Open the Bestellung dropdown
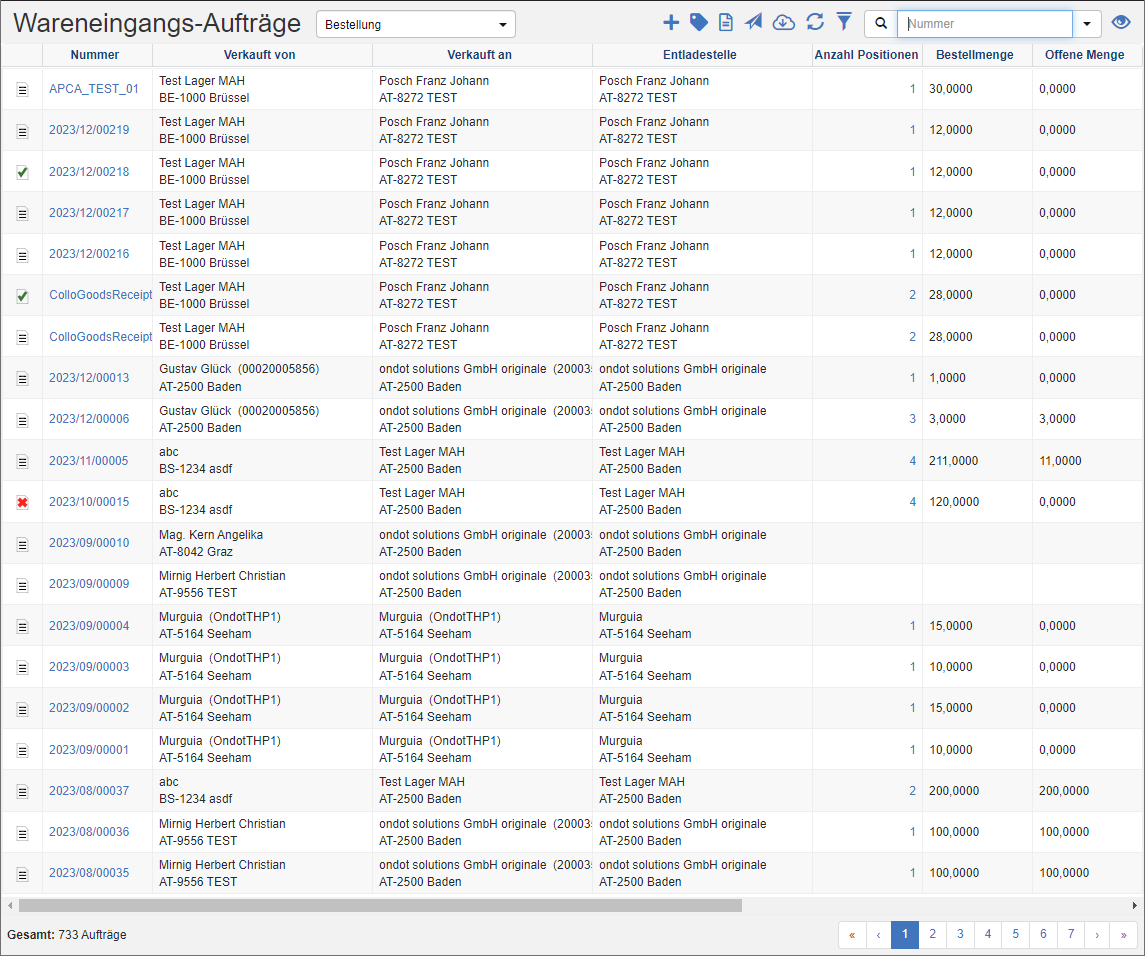This screenshot has height=956, width=1145. pyautogui.click(x=415, y=24)
